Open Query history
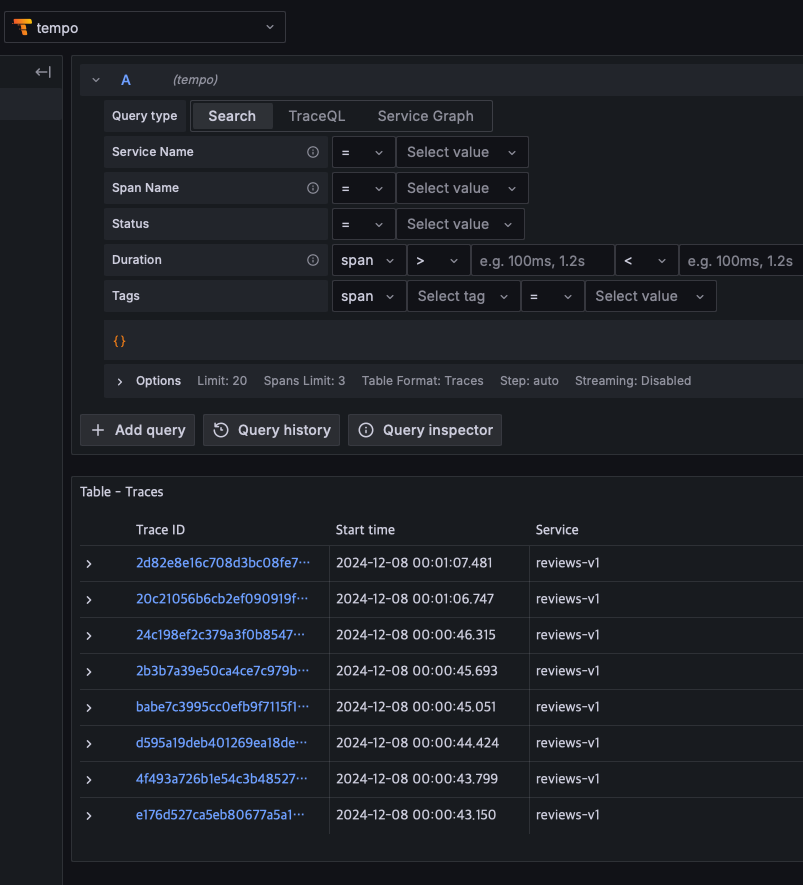 272,430
